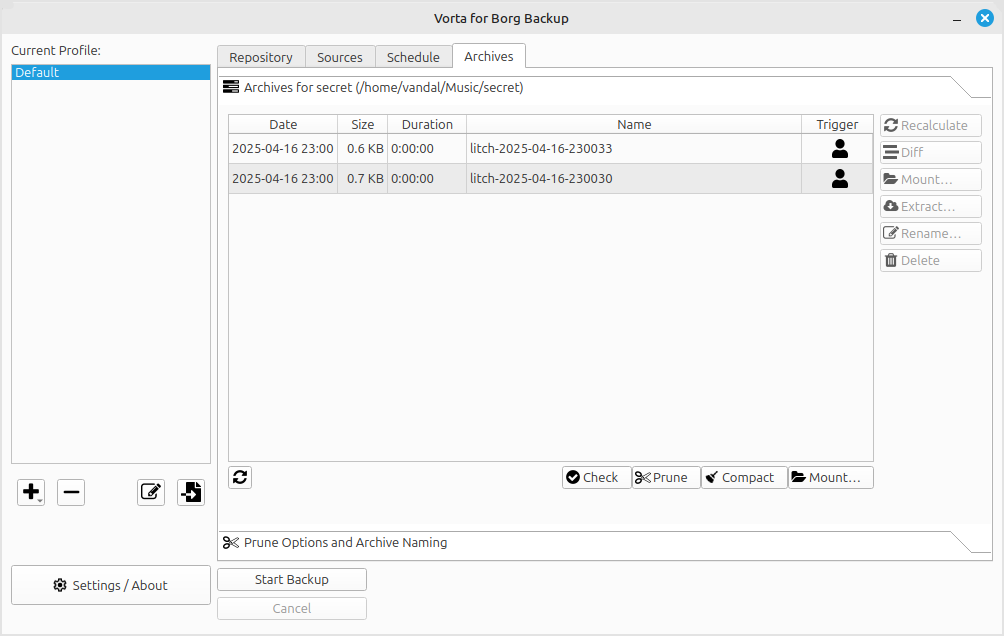This screenshot has height=636, width=1004.
Task: Click the Prune button with the scissors icon
Action: click(666, 477)
